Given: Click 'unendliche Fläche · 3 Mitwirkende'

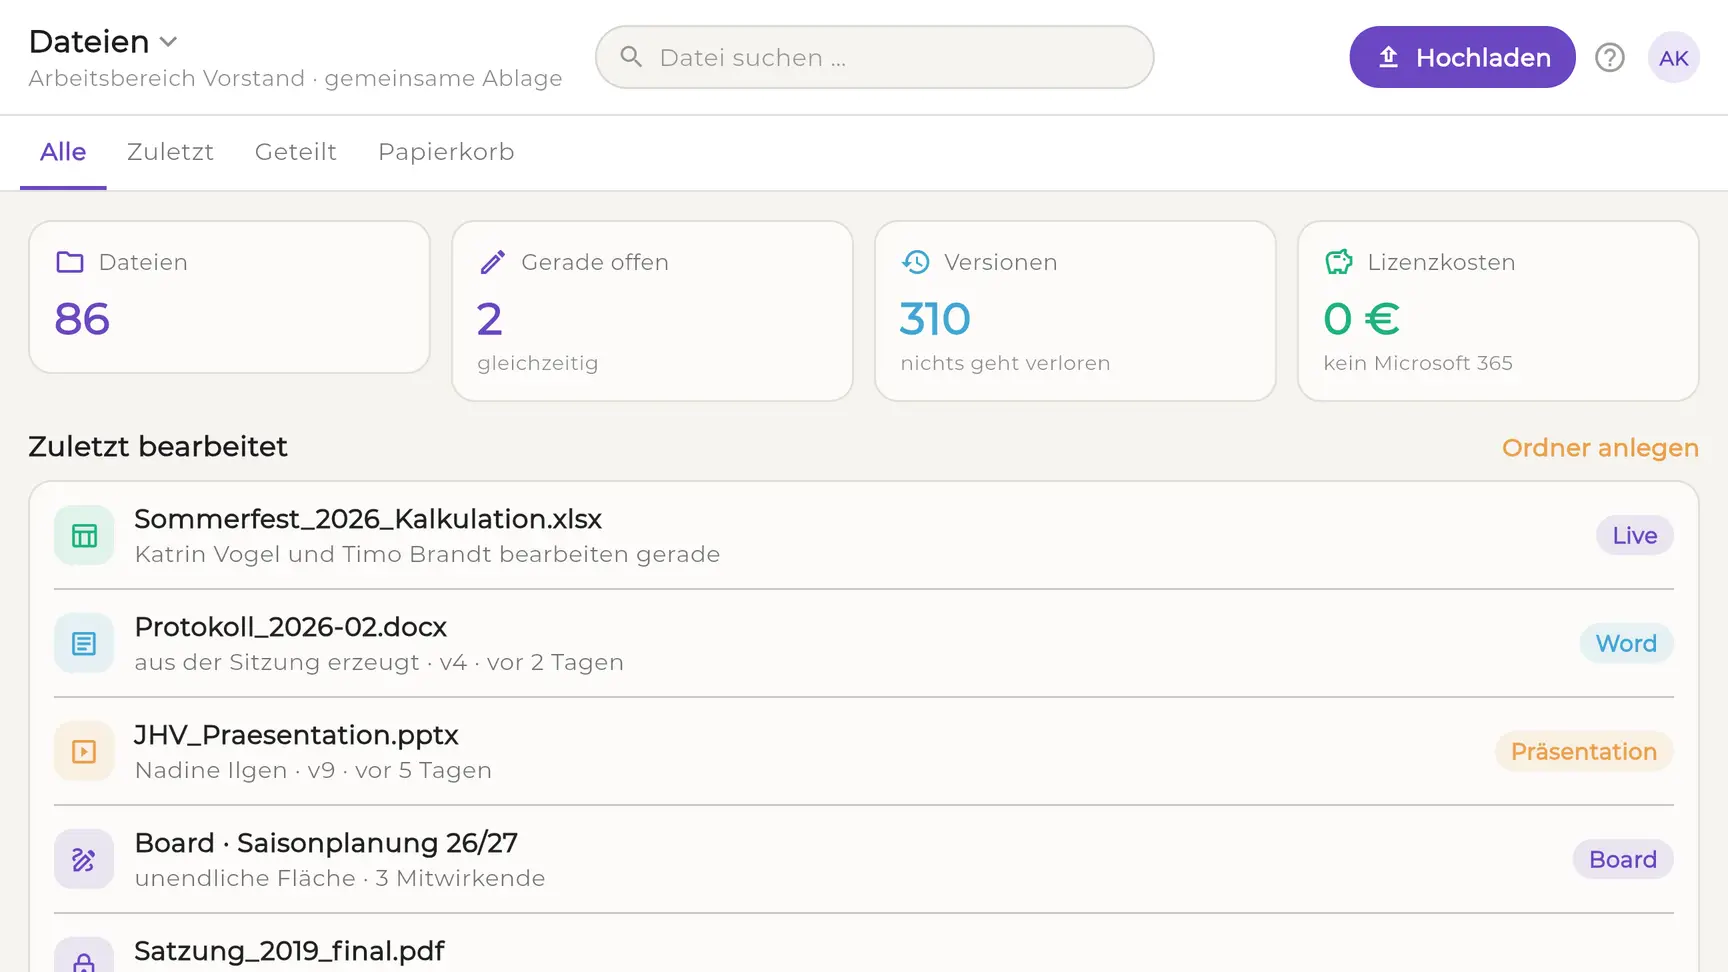Looking at the screenshot, I should [340, 879].
